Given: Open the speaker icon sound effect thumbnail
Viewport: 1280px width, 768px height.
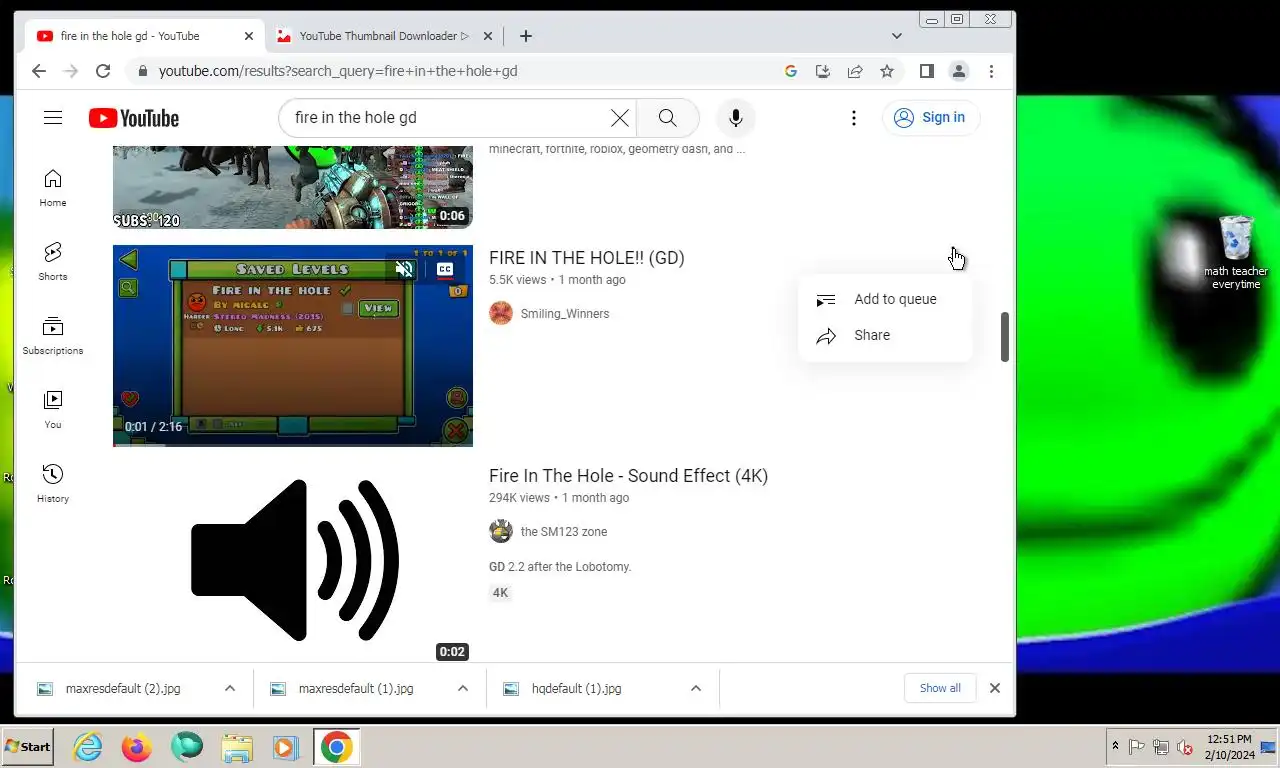Looking at the screenshot, I should [x=293, y=562].
